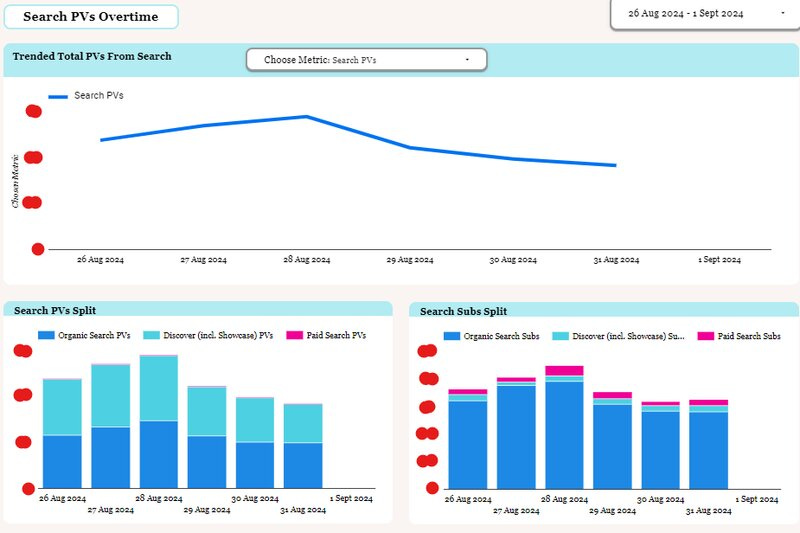Select the Discover segment of the 31 Aug PVs bar
Screen dimensions: 800x533
(303, 424)
